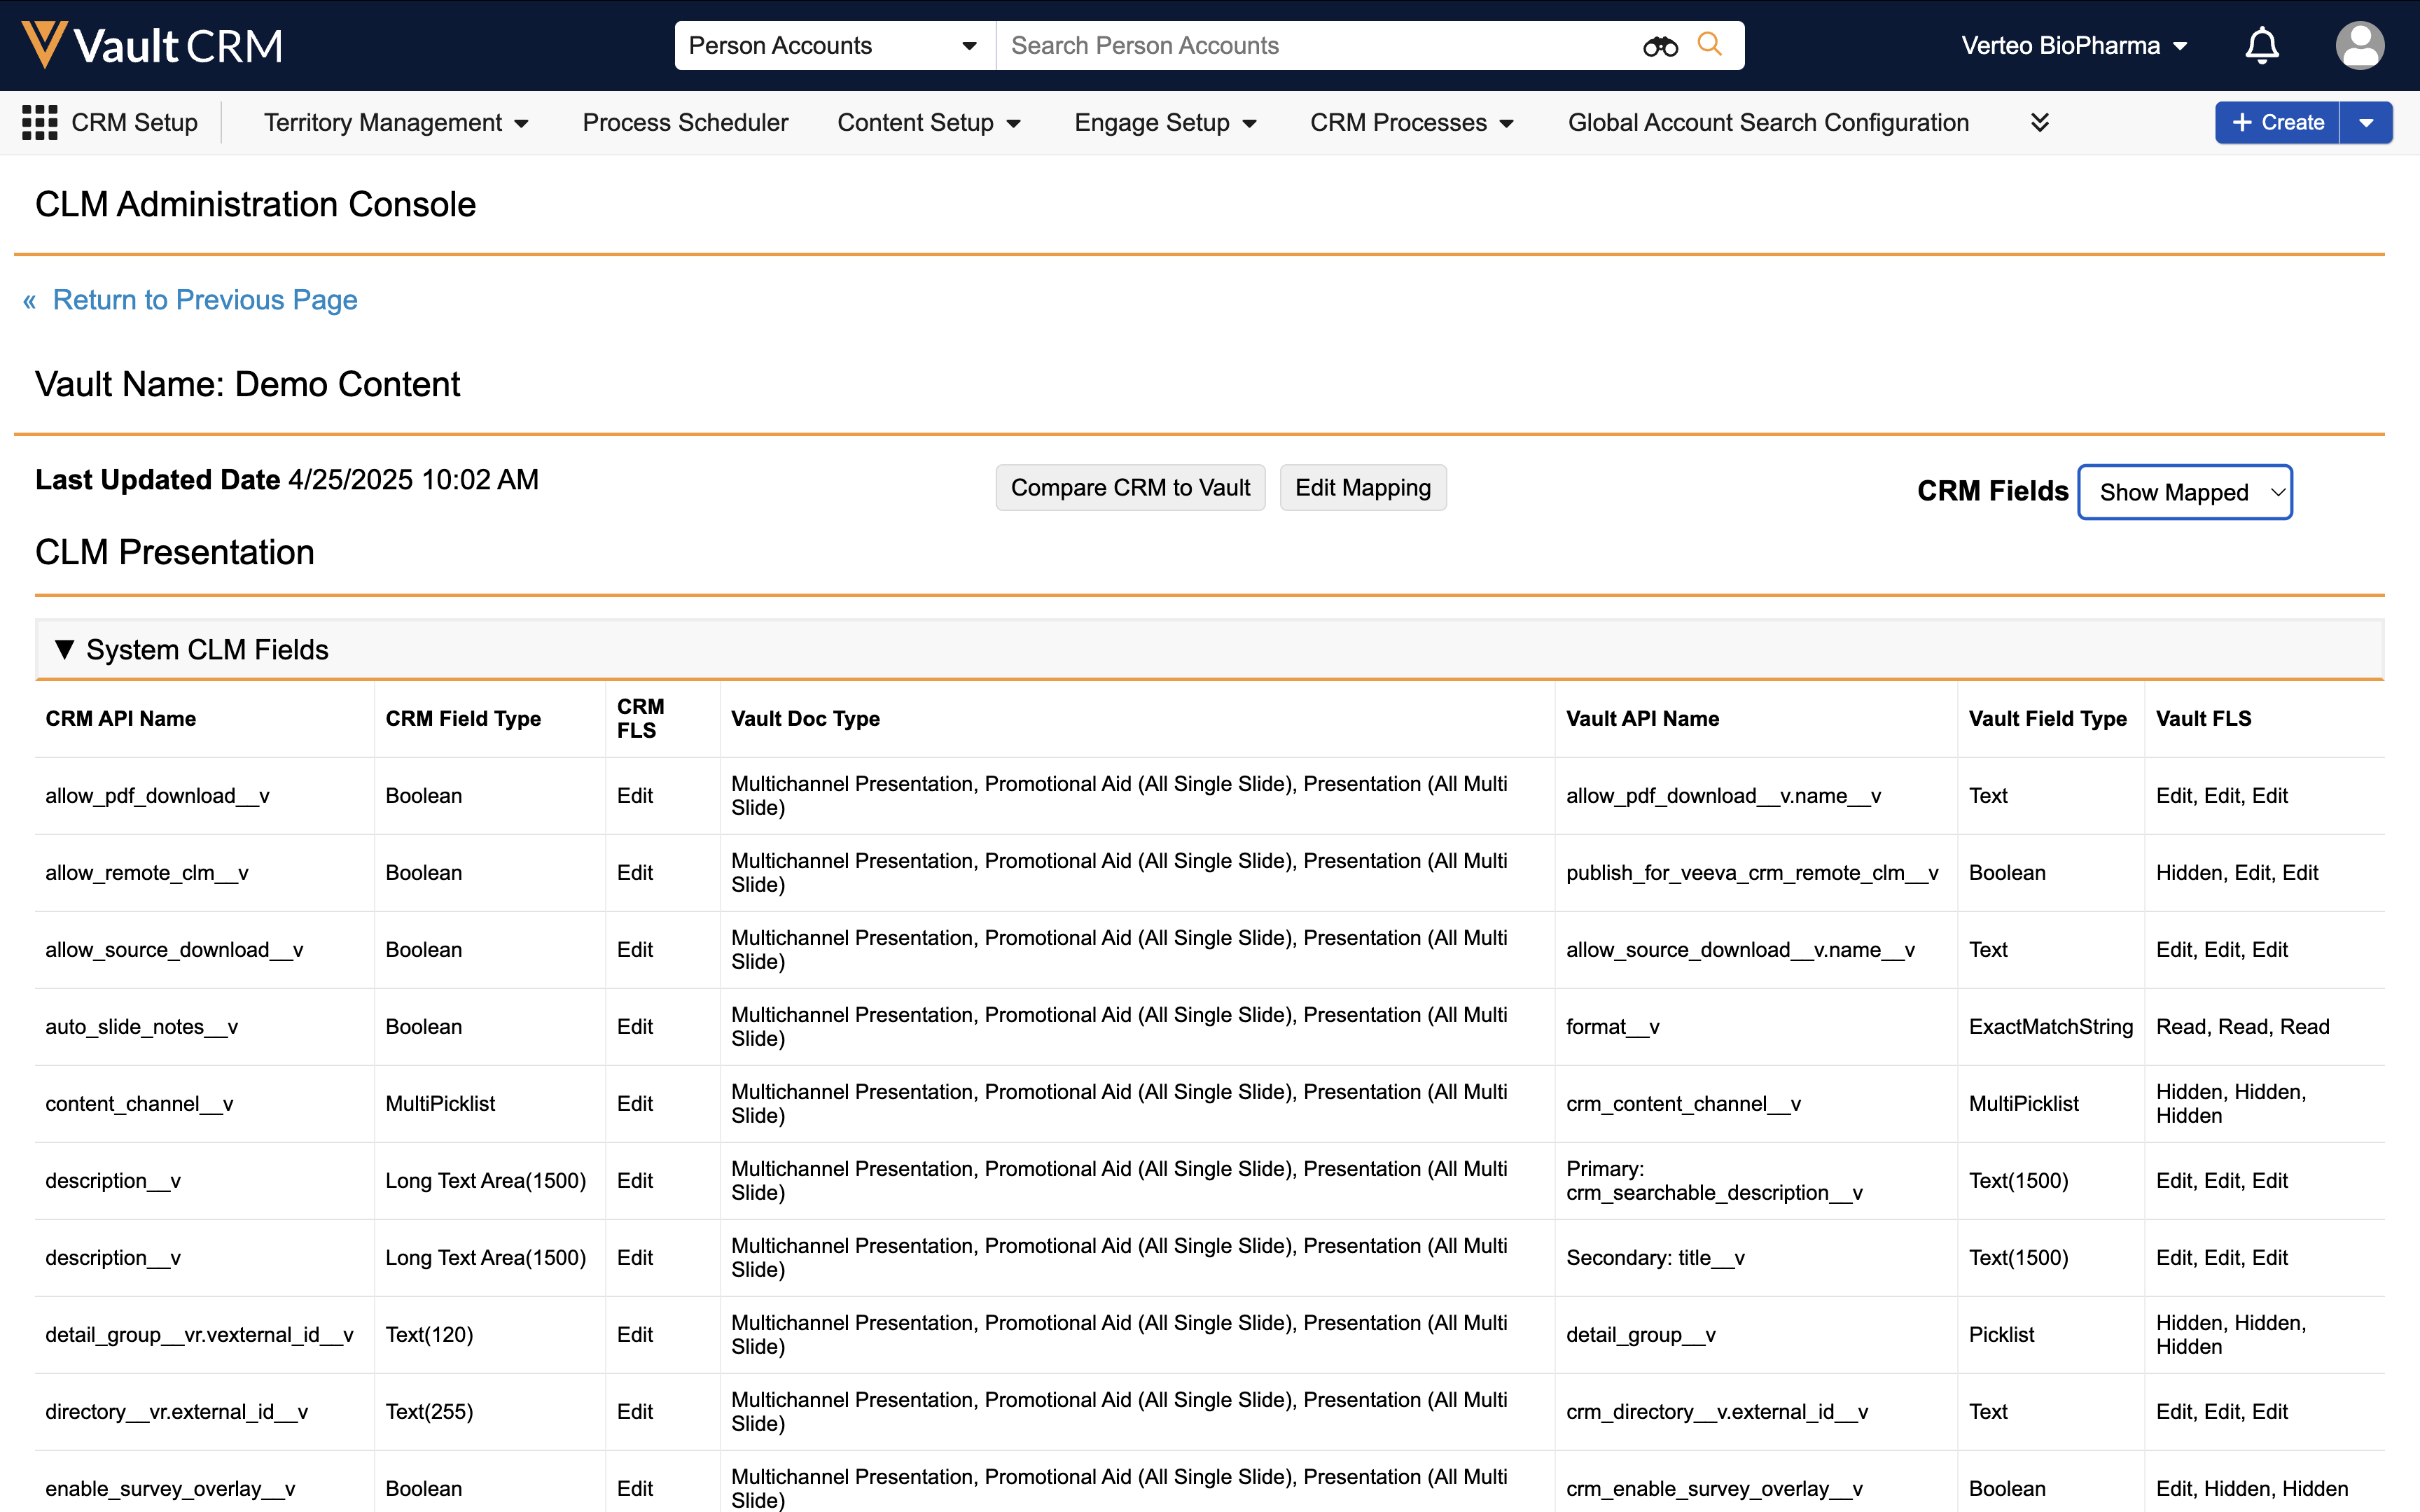Open the CRM Fields Show Mapped dropdown
Image resolution: width=2420 pixels, height=1512 pixels.
pos(2184,492)
